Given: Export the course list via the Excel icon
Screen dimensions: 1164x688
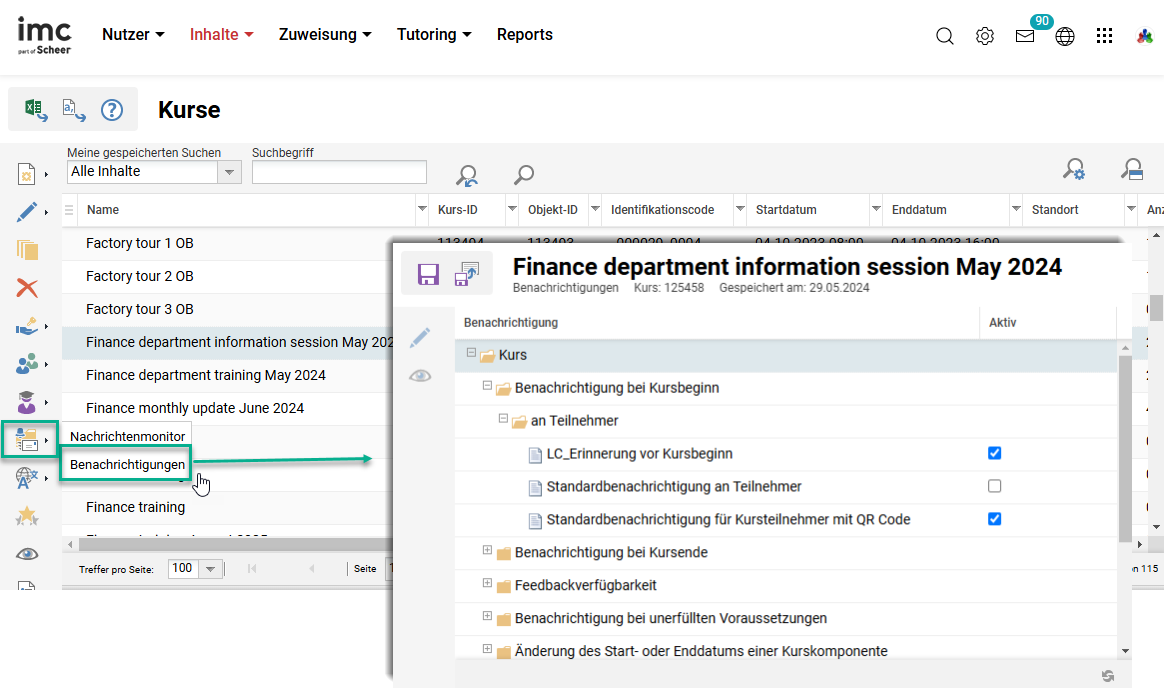Looking at the screenshot, I should pos(32,108).
